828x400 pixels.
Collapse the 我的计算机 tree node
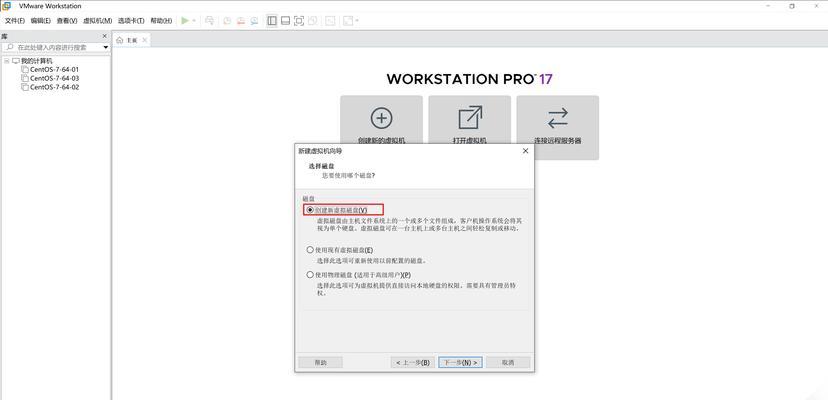click(x=6, y=61)
